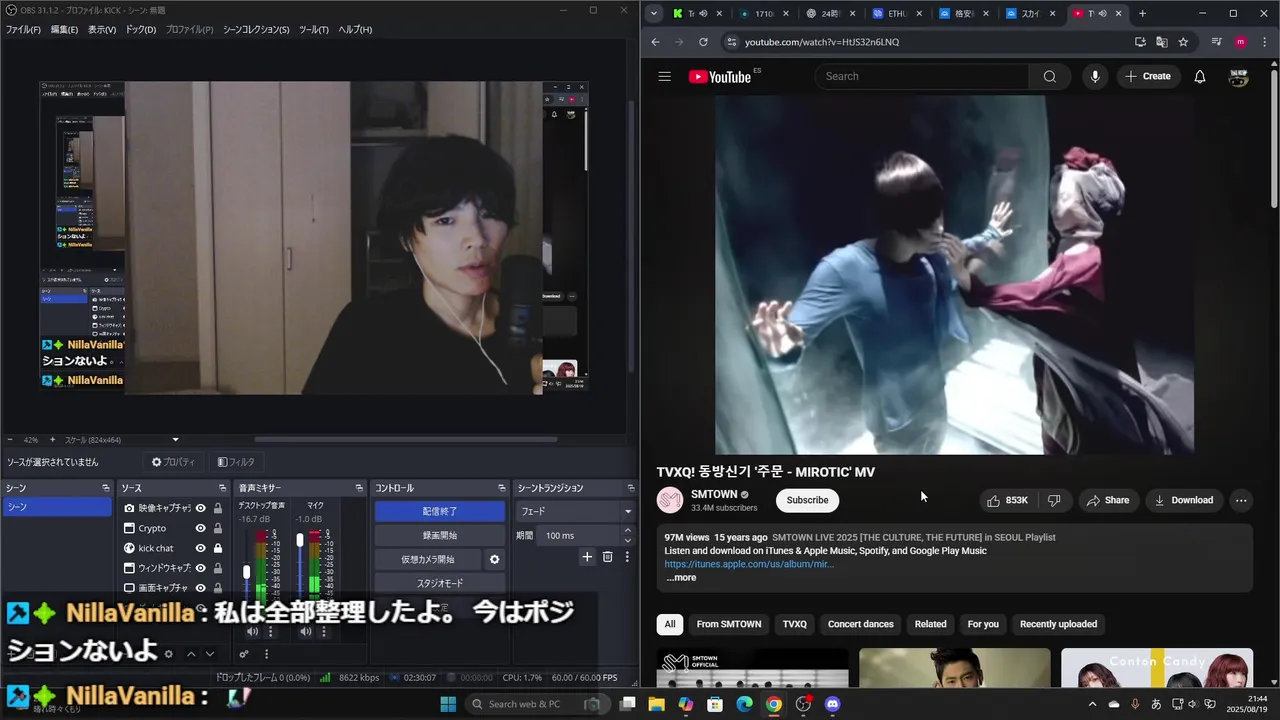Toggle visibility of the ウィンドウキャプチャ source
1280x720 pixels.
[200, 568]
